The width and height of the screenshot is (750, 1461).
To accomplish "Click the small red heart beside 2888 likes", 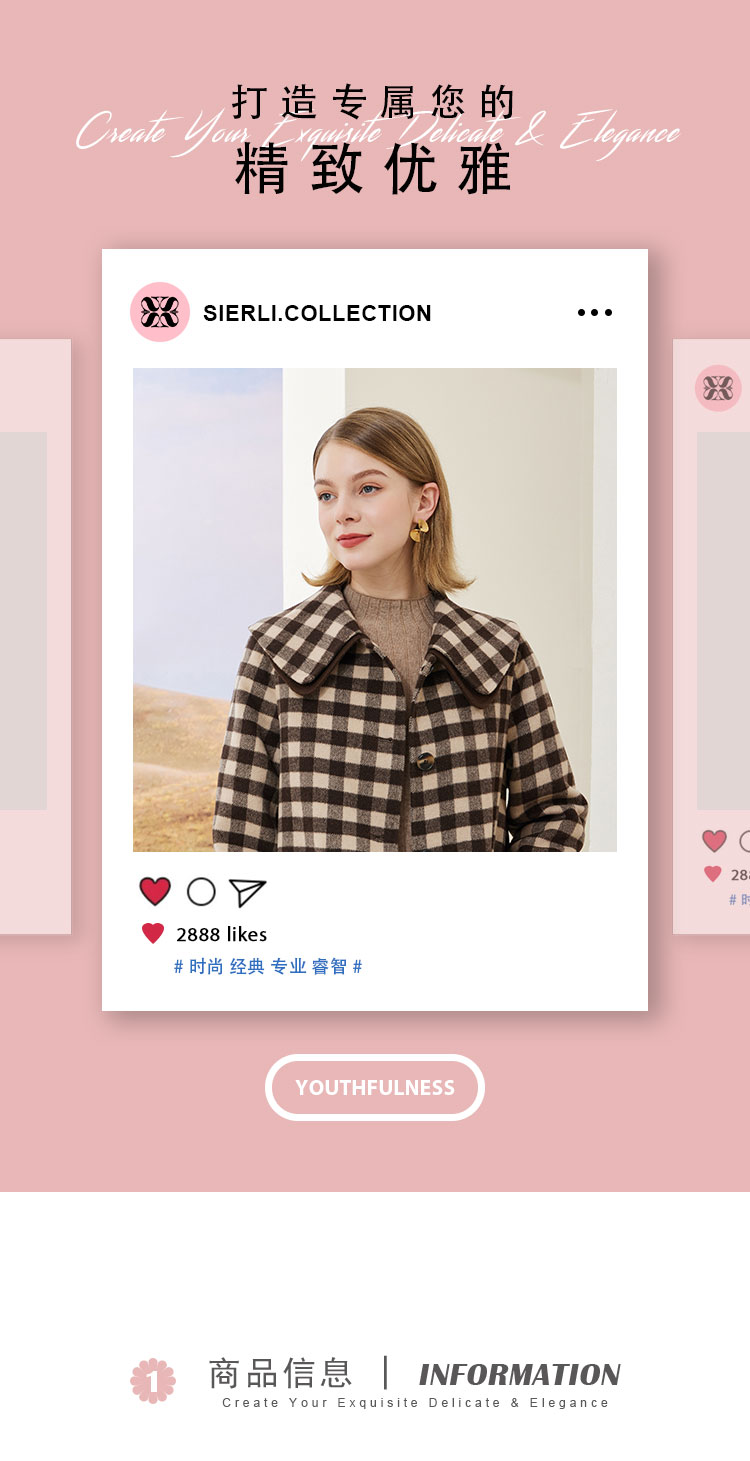I will (x=153, y=934).
